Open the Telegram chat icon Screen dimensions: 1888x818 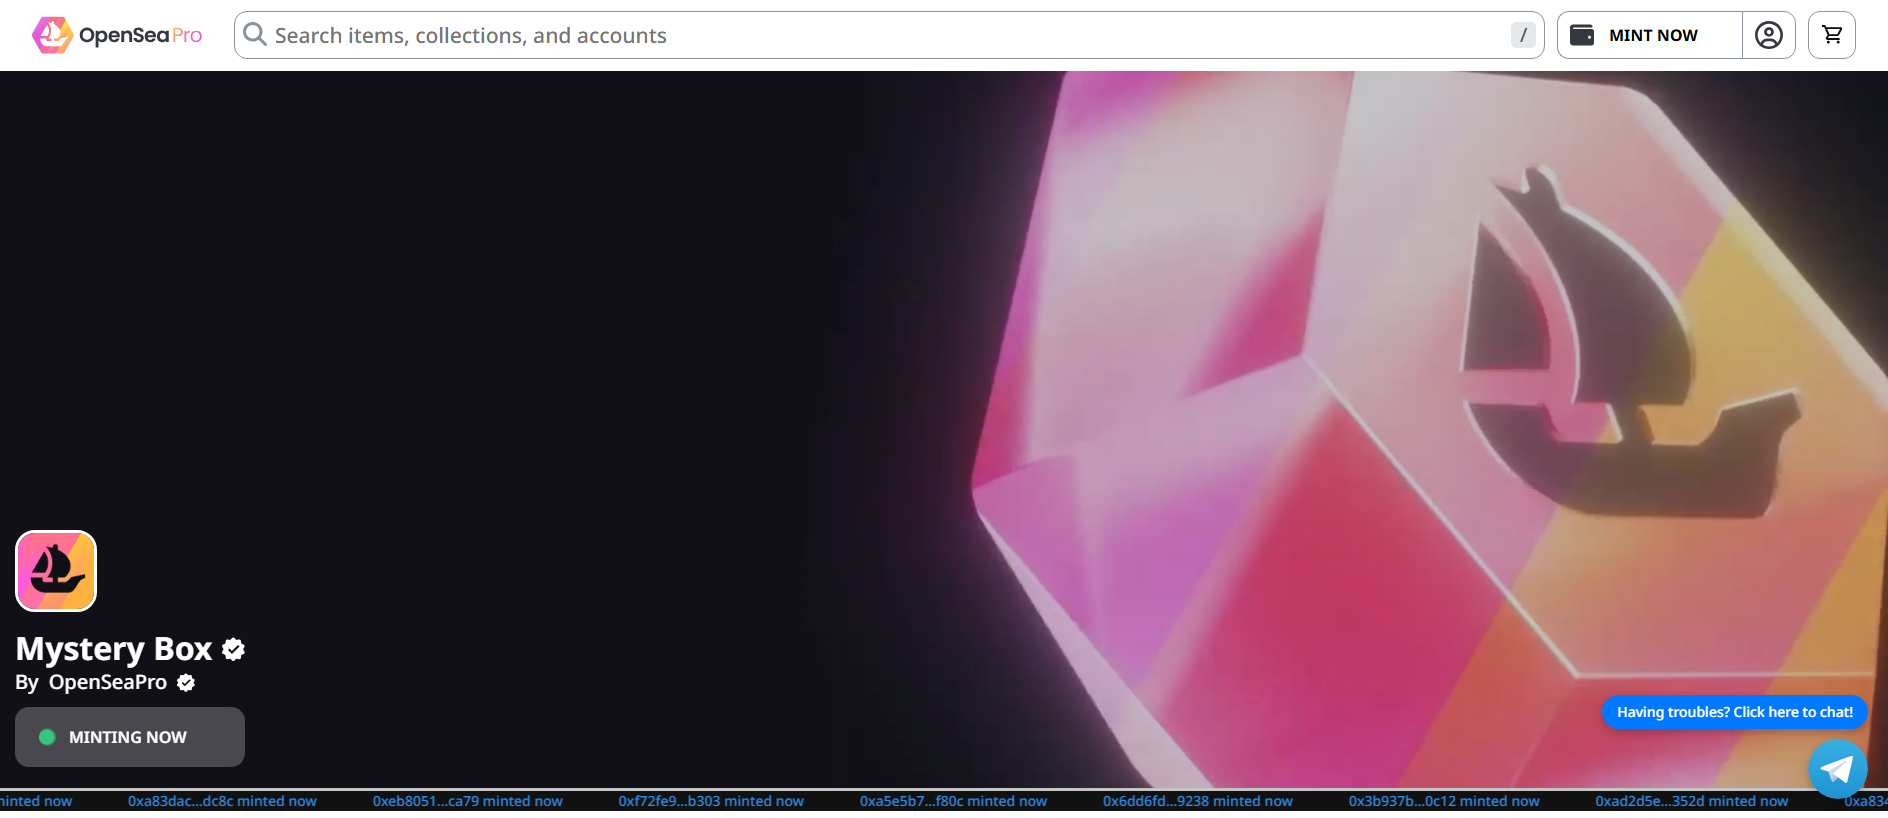[1838, 769]
